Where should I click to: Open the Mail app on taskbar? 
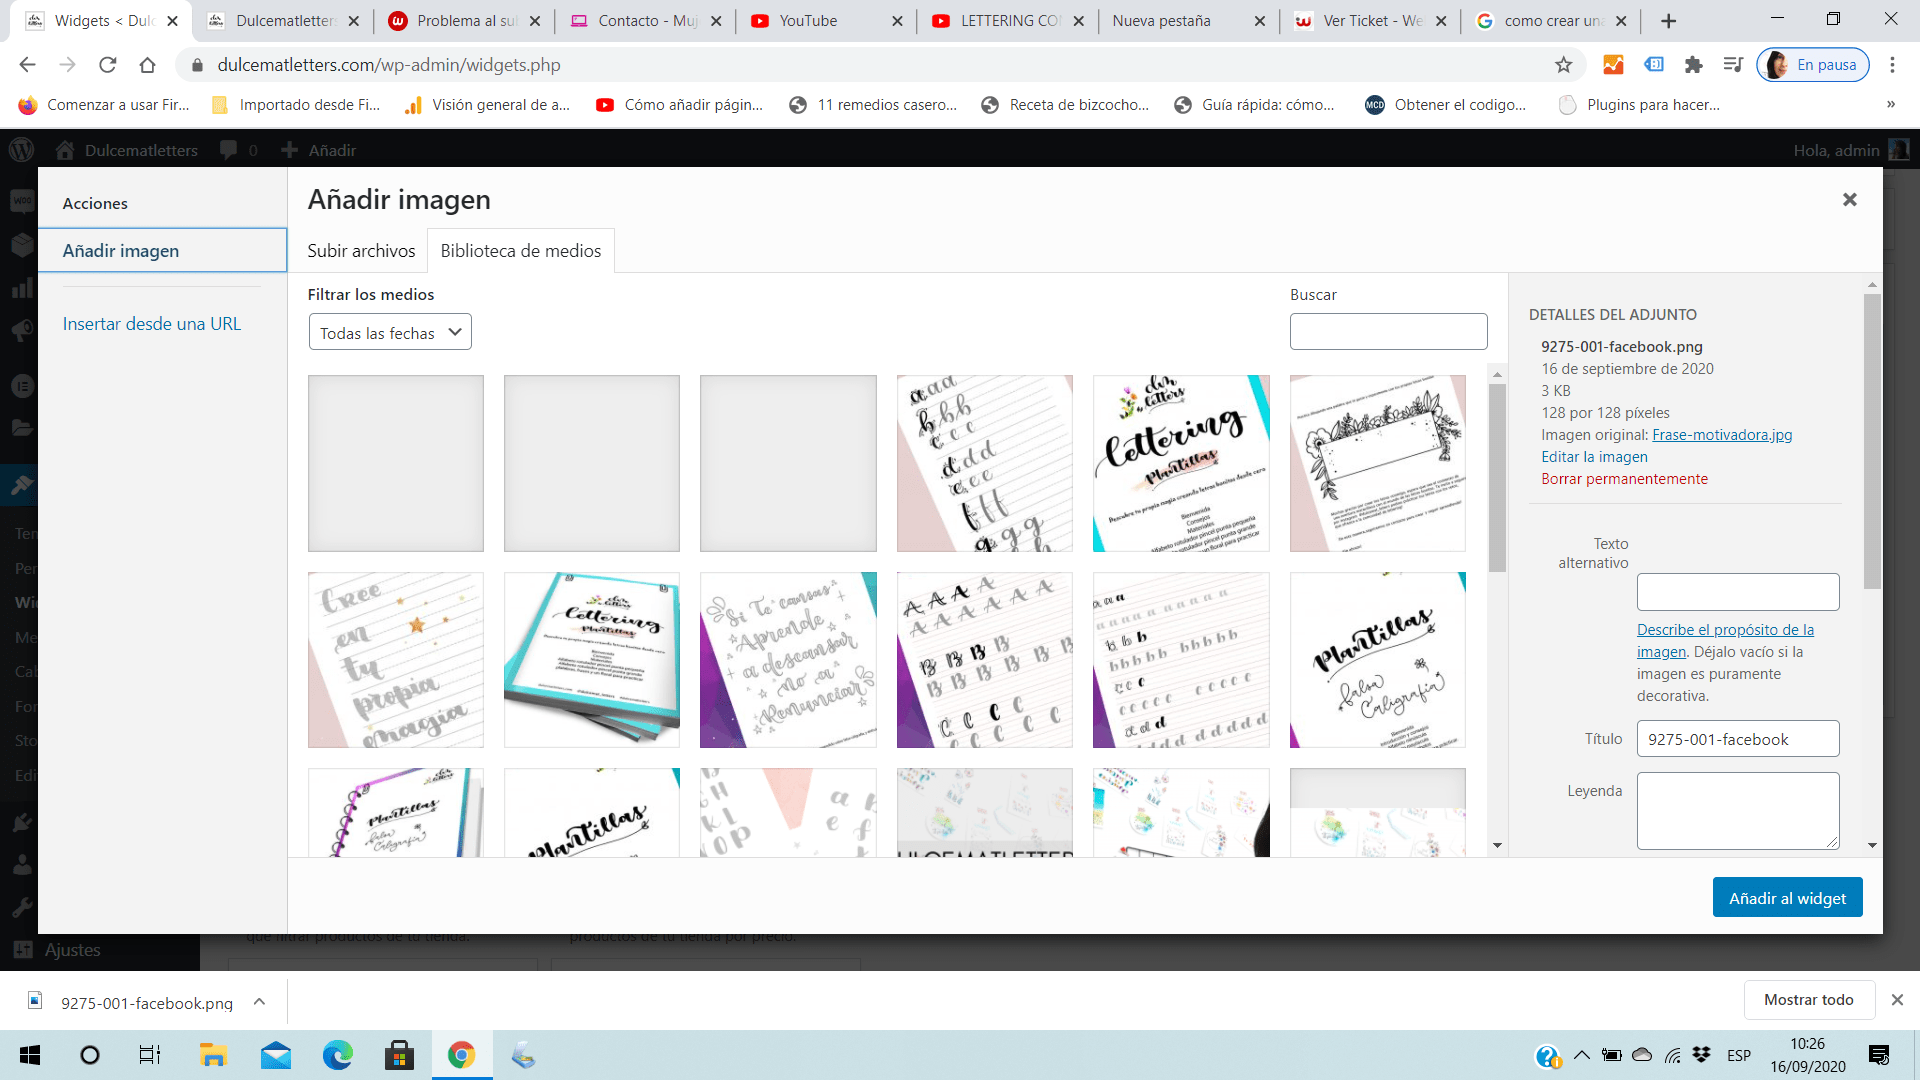[276, 1055]
